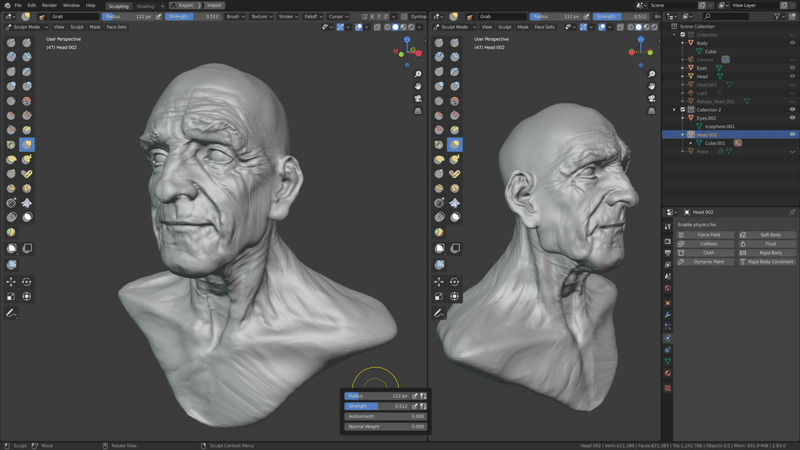Image resolution: width=800 pixels, height=450 pixels.
Task: Click the zoom magnifier gizmo in right viewport
Action: click(652, 74)
